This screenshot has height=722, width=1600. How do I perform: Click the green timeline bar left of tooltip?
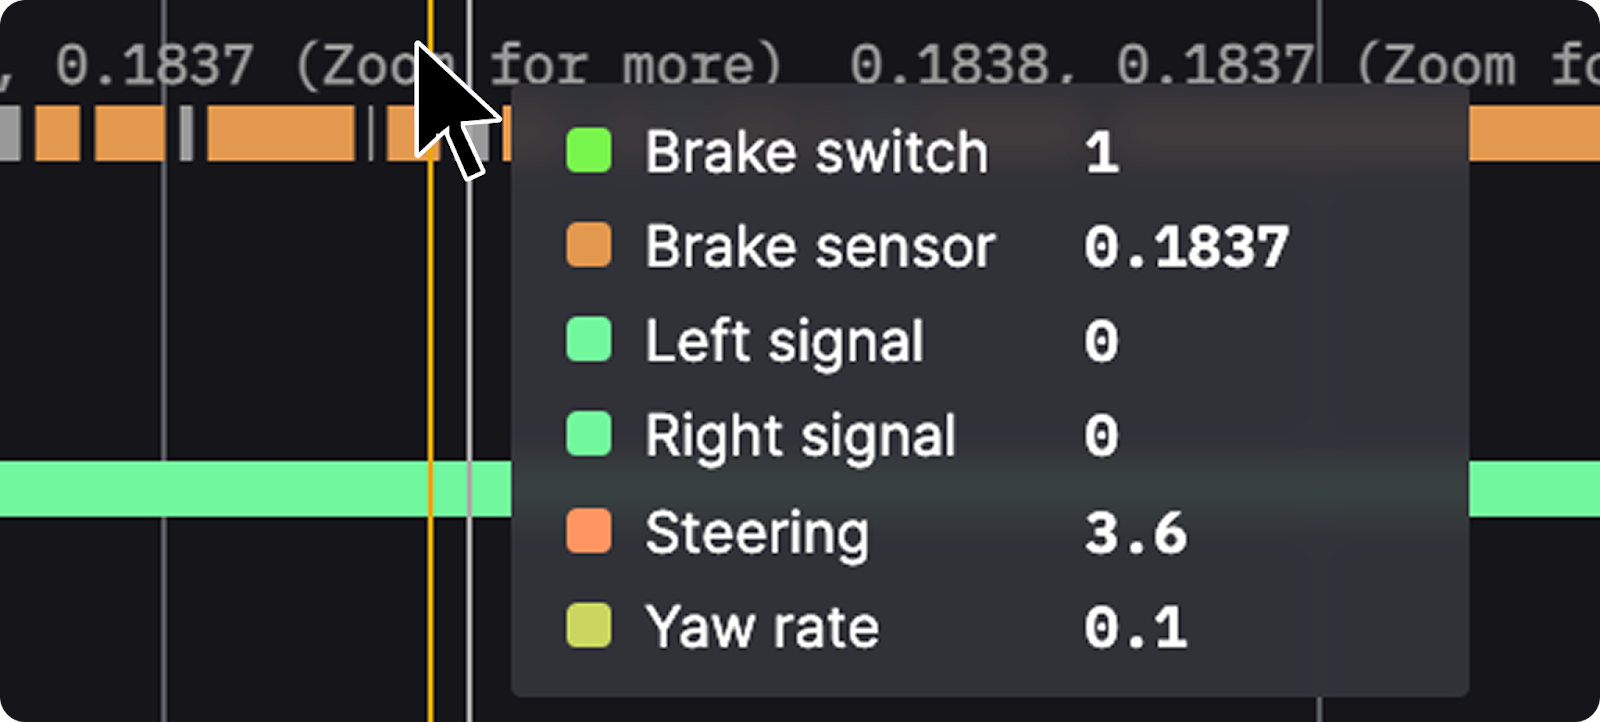(250, 489)
